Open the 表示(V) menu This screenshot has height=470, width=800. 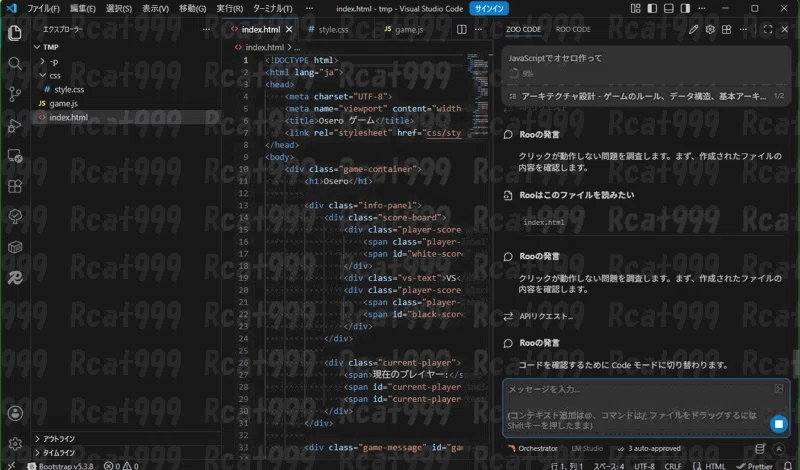(155, 8)
